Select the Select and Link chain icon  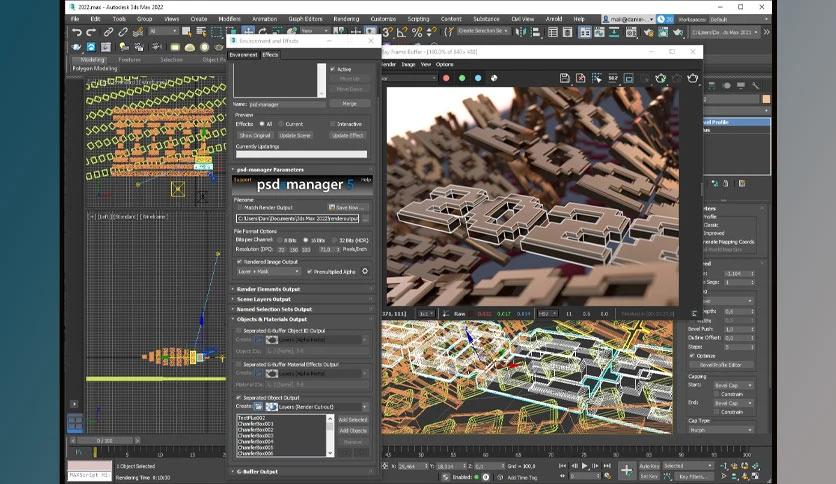pyautogui.click(x=108, y=33)
